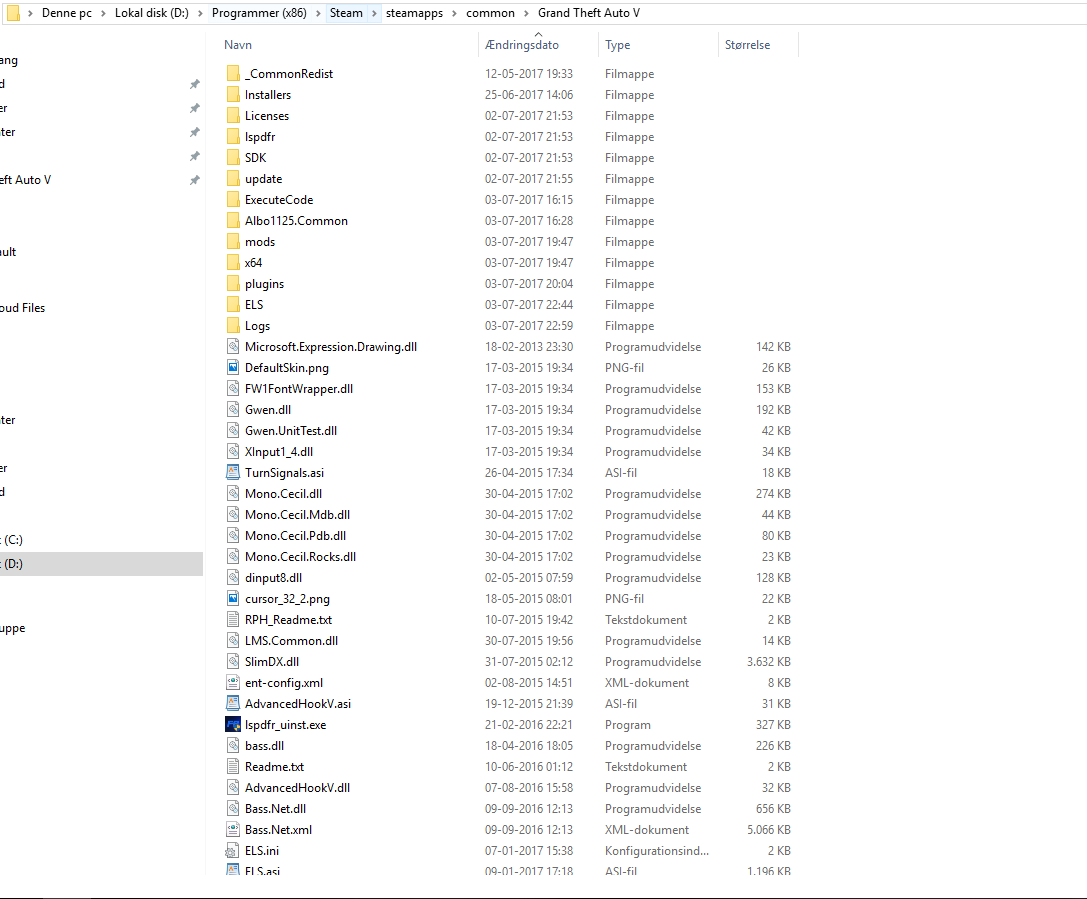
Task: Click the ELS folder icon
Action: tap(234, 304)
